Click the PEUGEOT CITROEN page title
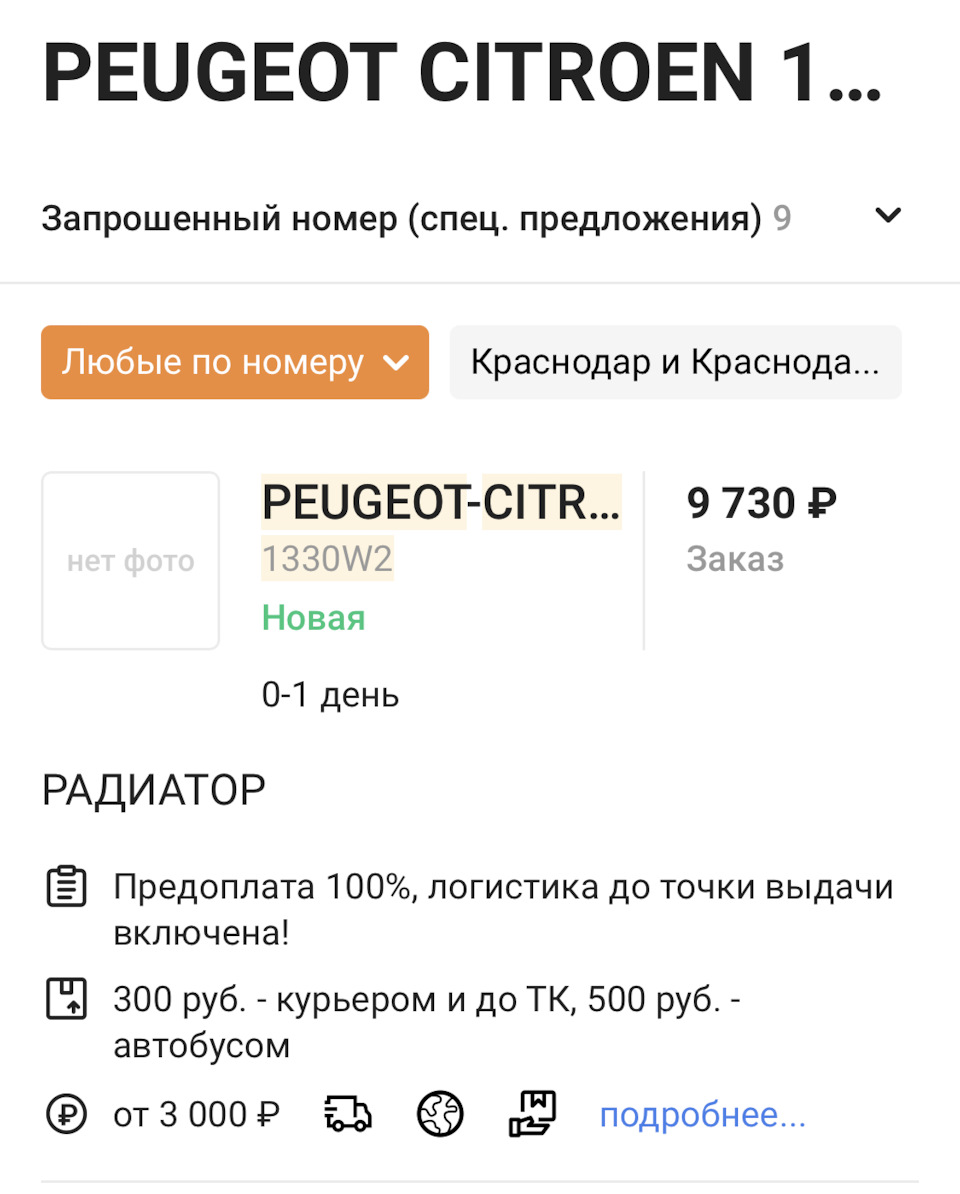960x1194 pixels. (x=463, y=70)
